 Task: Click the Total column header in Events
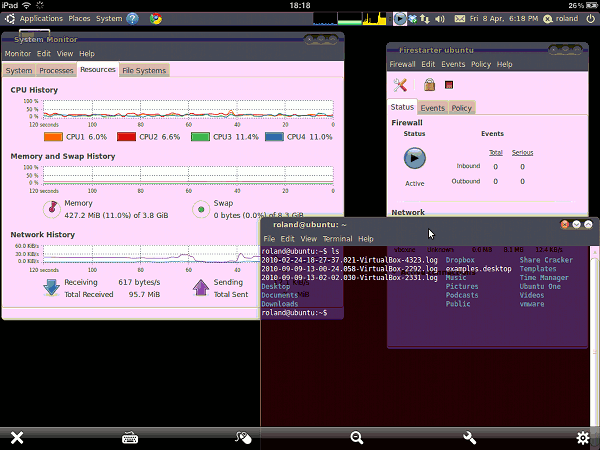496,152
